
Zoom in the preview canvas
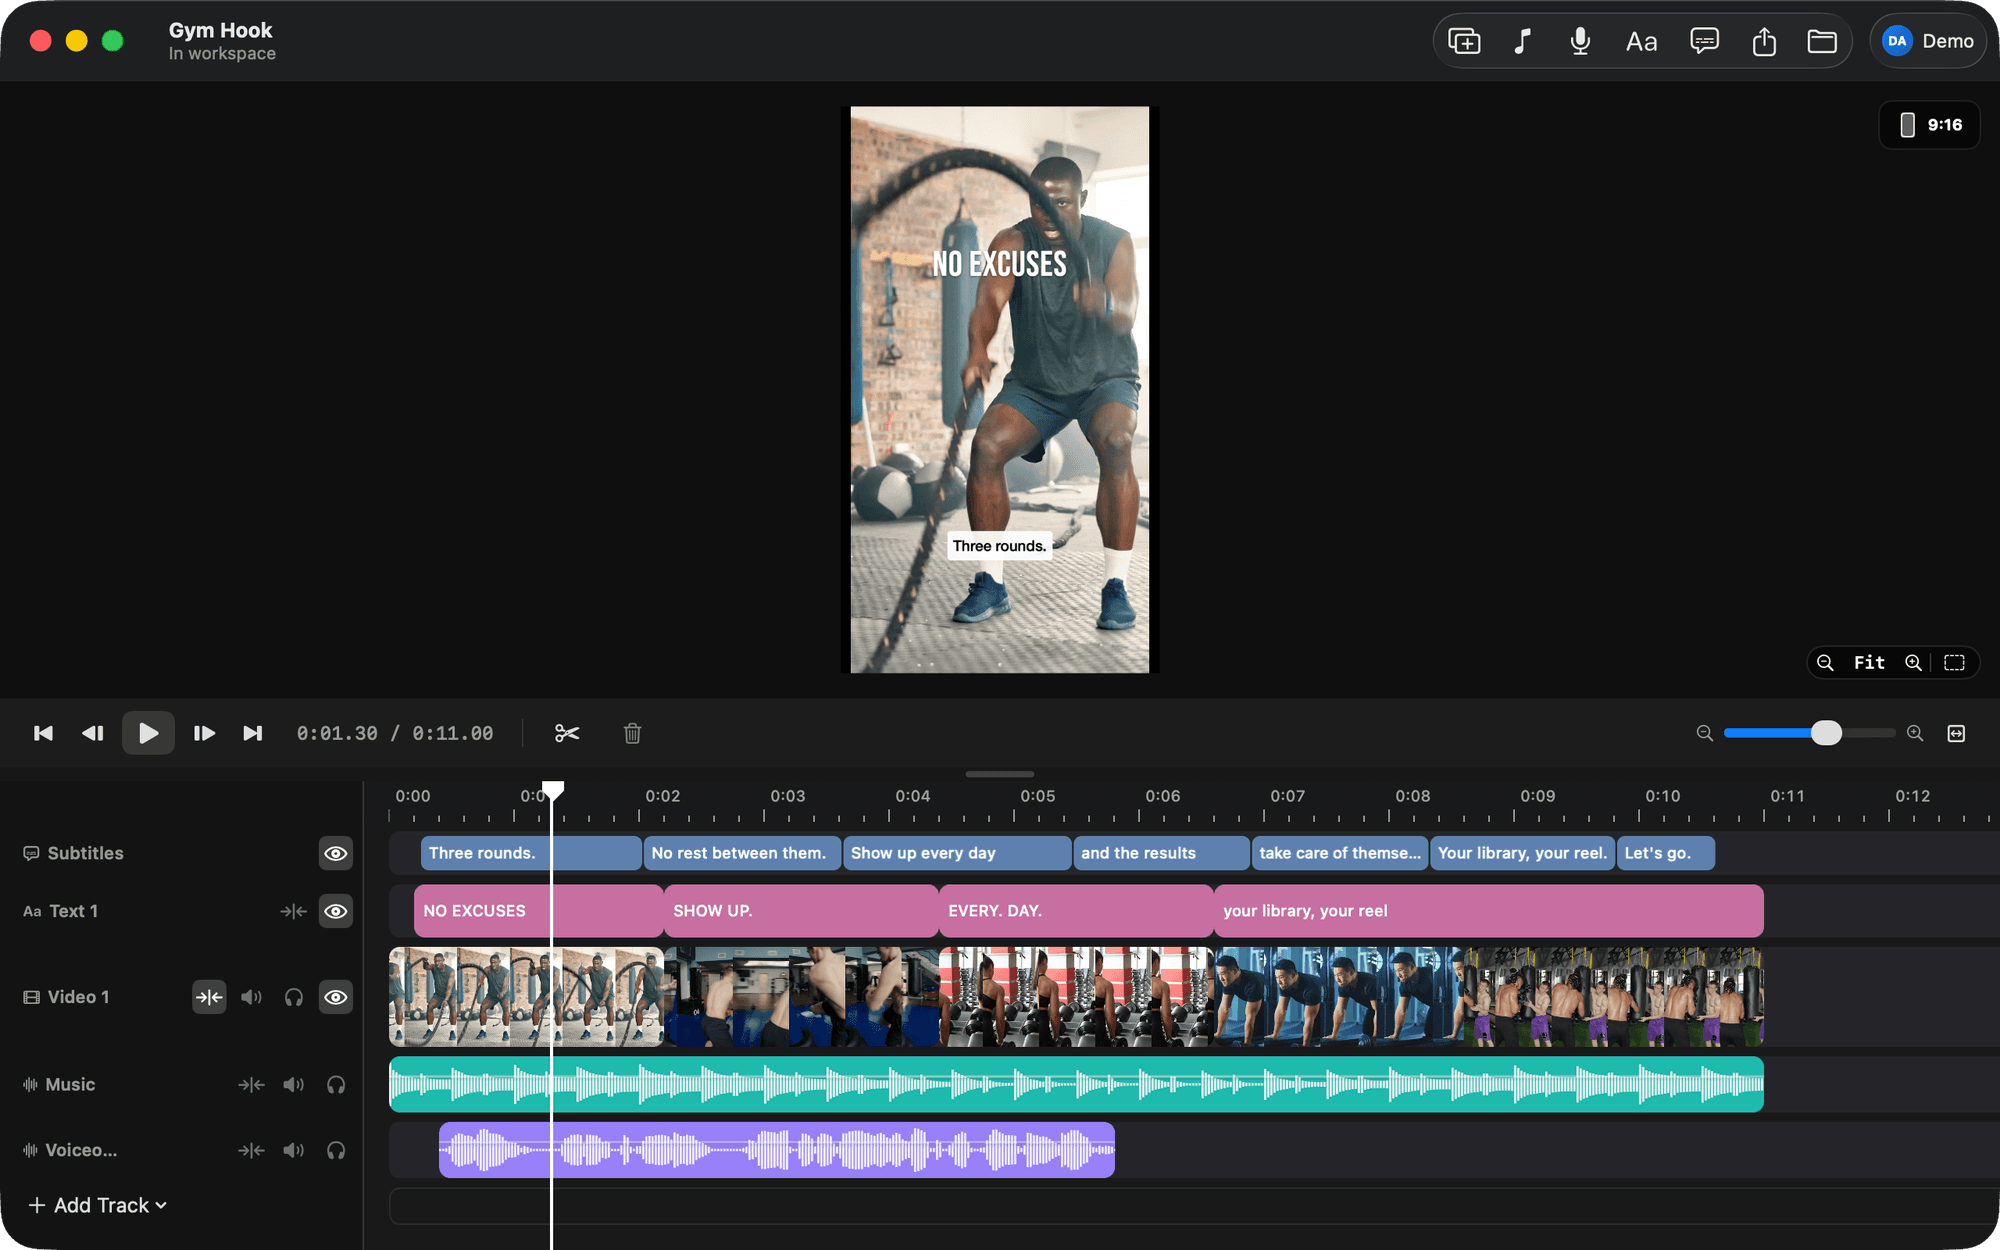coord(1913,662)
